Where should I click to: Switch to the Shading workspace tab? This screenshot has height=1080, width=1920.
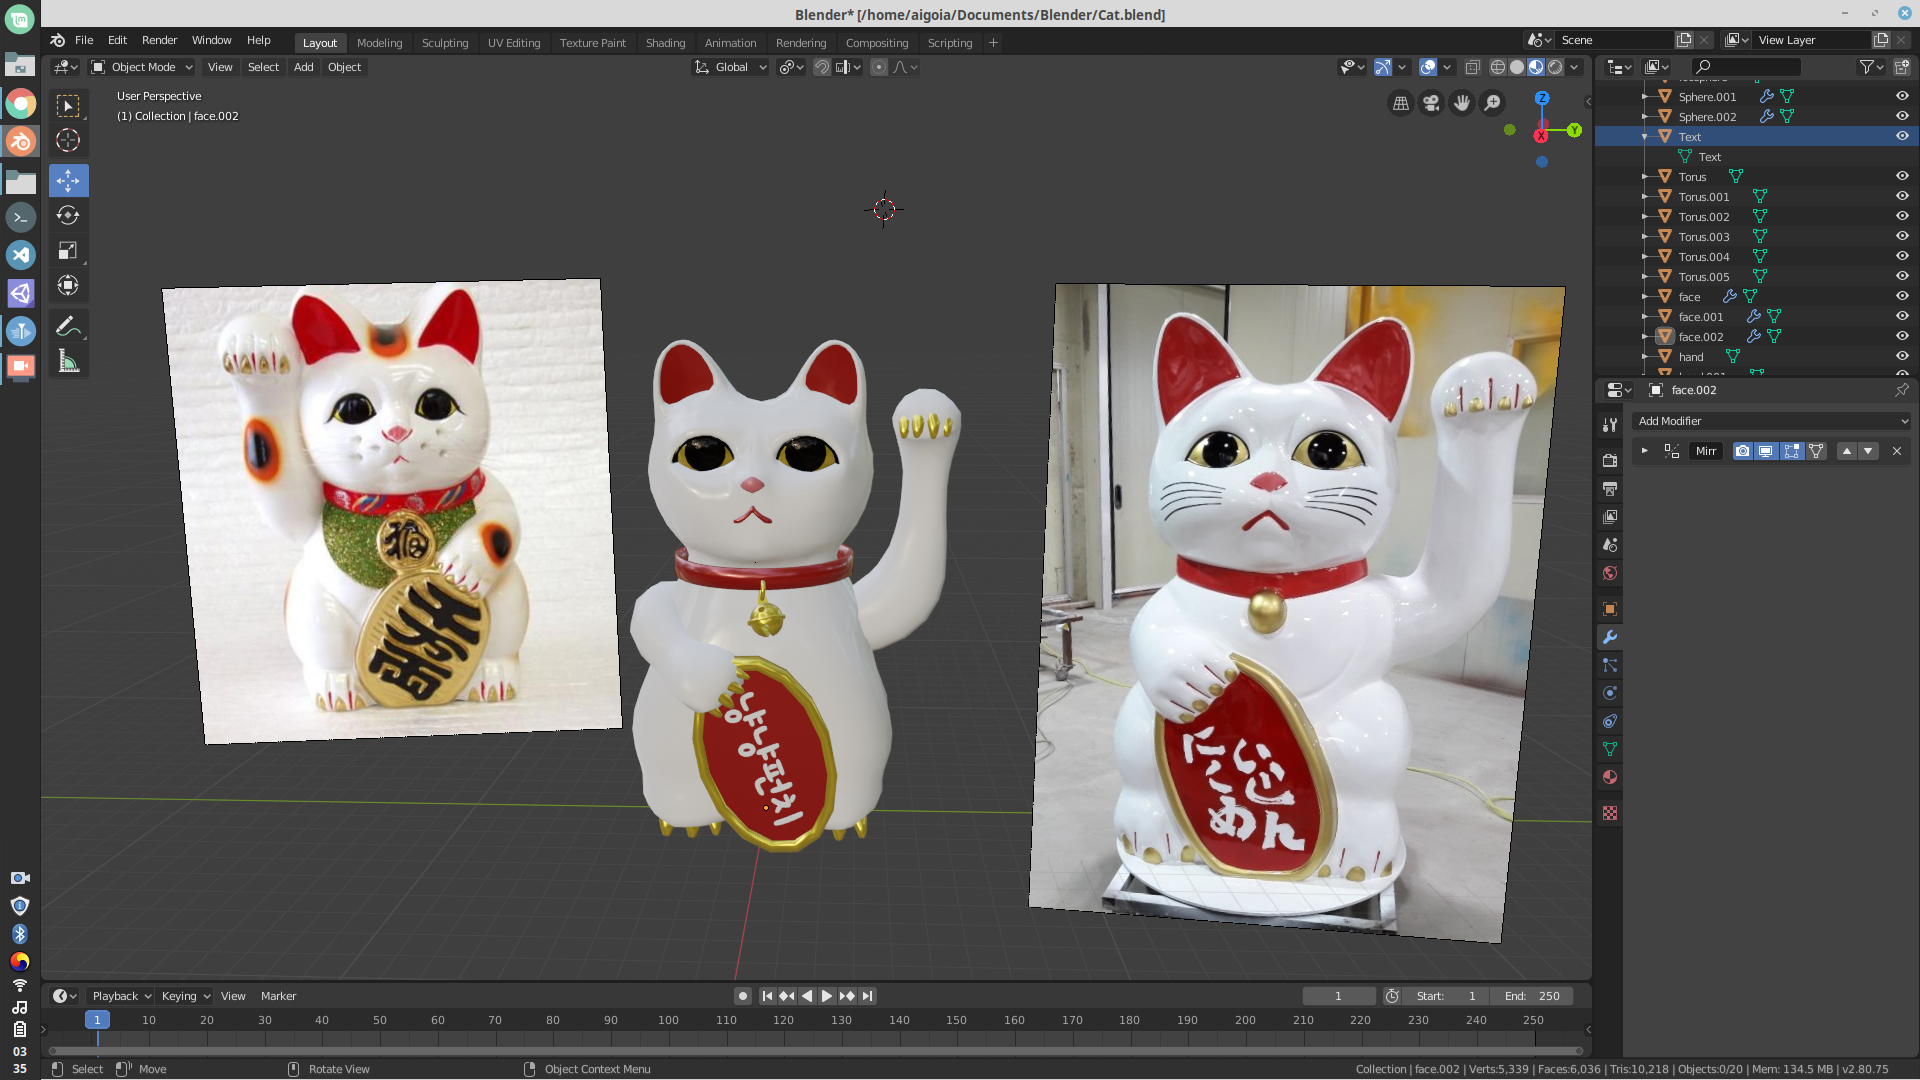665,43
